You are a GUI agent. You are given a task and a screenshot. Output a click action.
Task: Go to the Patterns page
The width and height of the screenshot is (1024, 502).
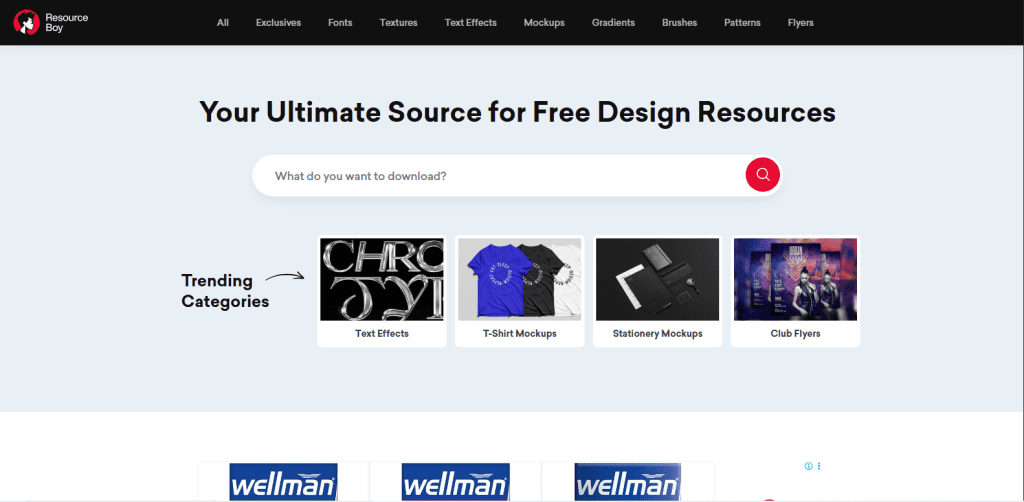[x=742, y=23]
